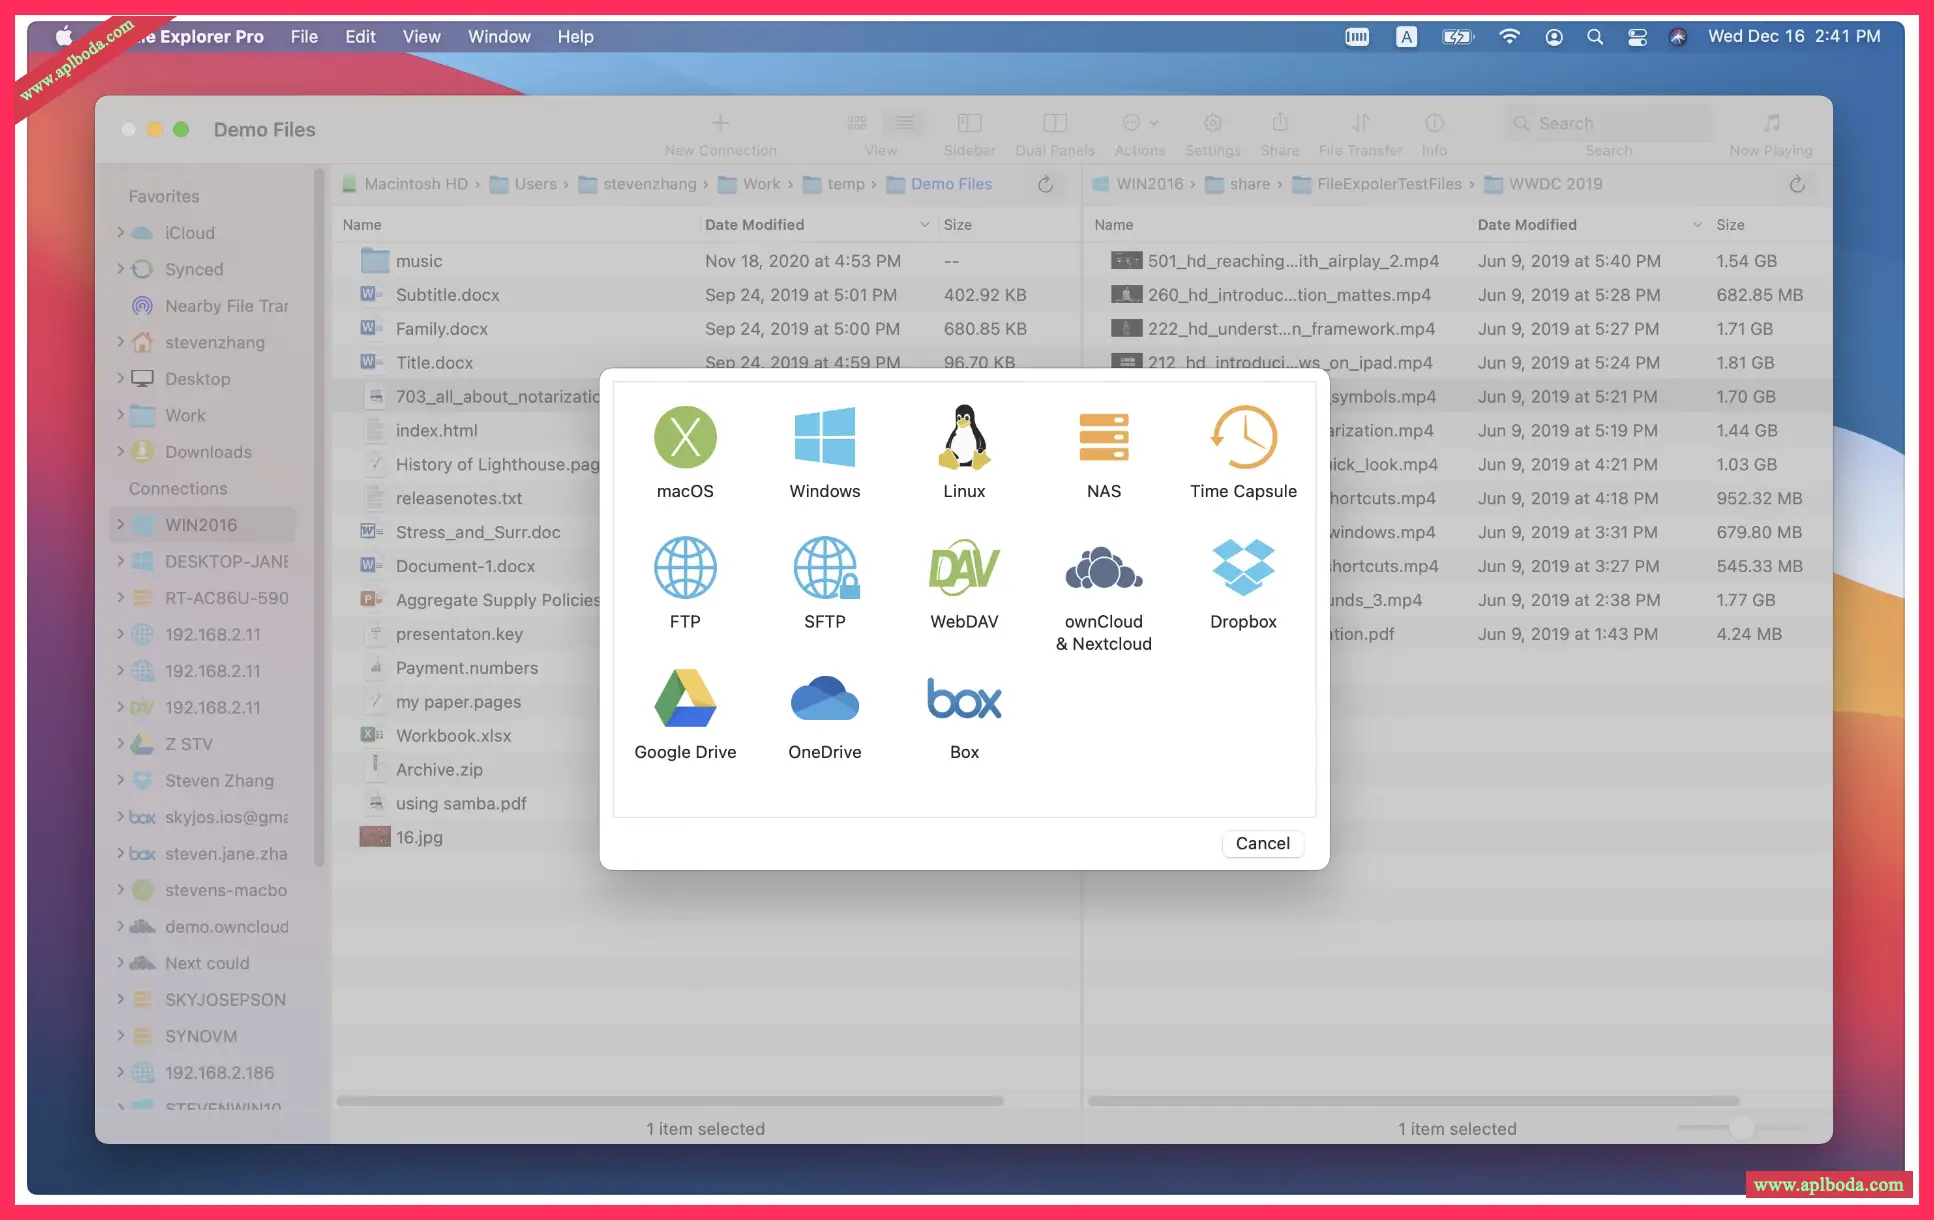Expand Downloads in sidebar
This screenshot has width=1934, height=1220.
(121, 451)
